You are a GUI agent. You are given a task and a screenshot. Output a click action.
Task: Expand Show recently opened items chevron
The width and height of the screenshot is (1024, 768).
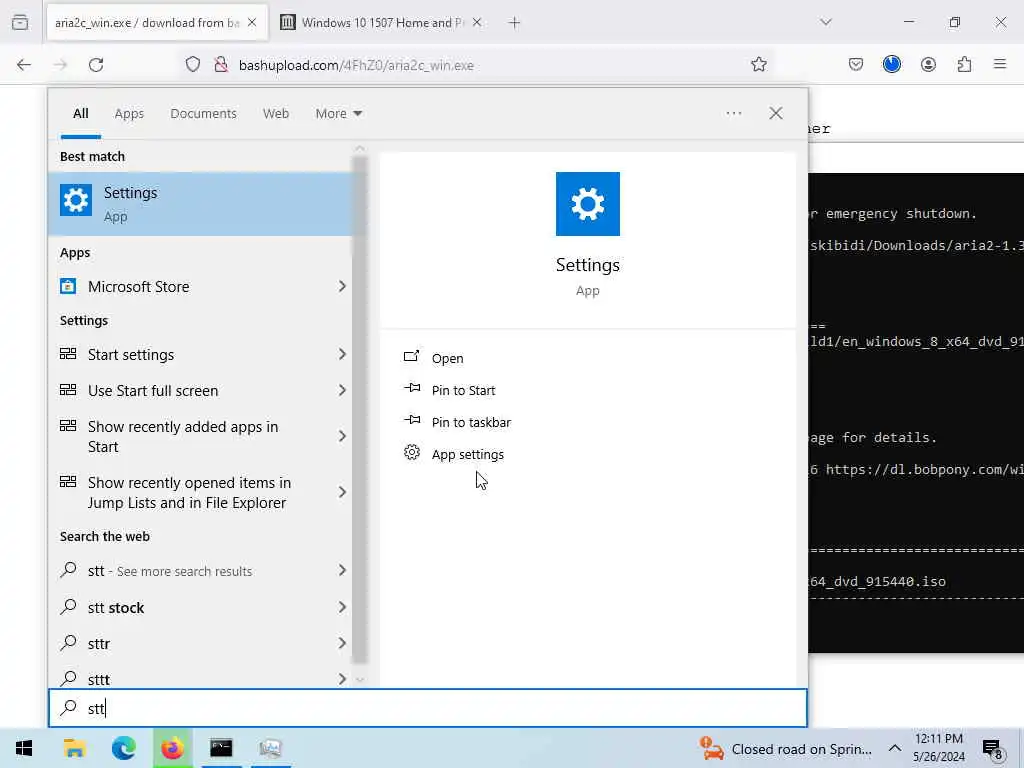pyautogui.click(x=342, y=492)
